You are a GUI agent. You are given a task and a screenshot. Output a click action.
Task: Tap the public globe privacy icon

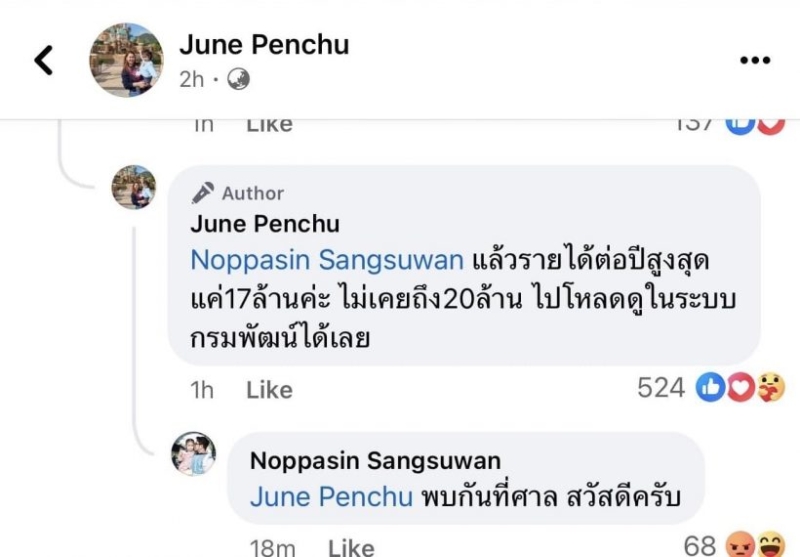238,79
